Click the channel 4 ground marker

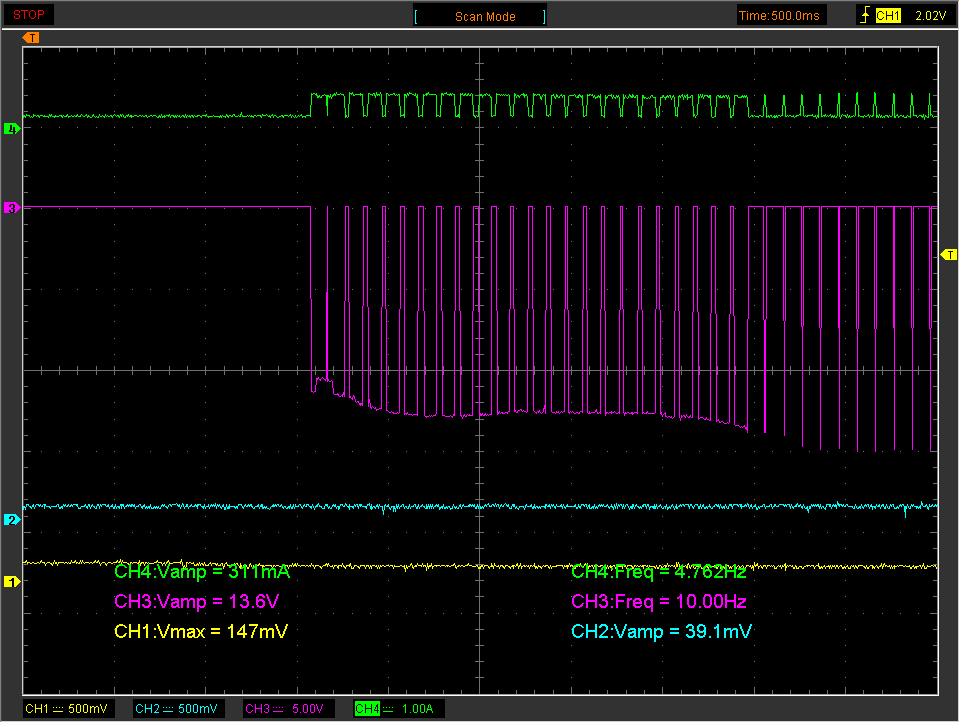(12, 129)
